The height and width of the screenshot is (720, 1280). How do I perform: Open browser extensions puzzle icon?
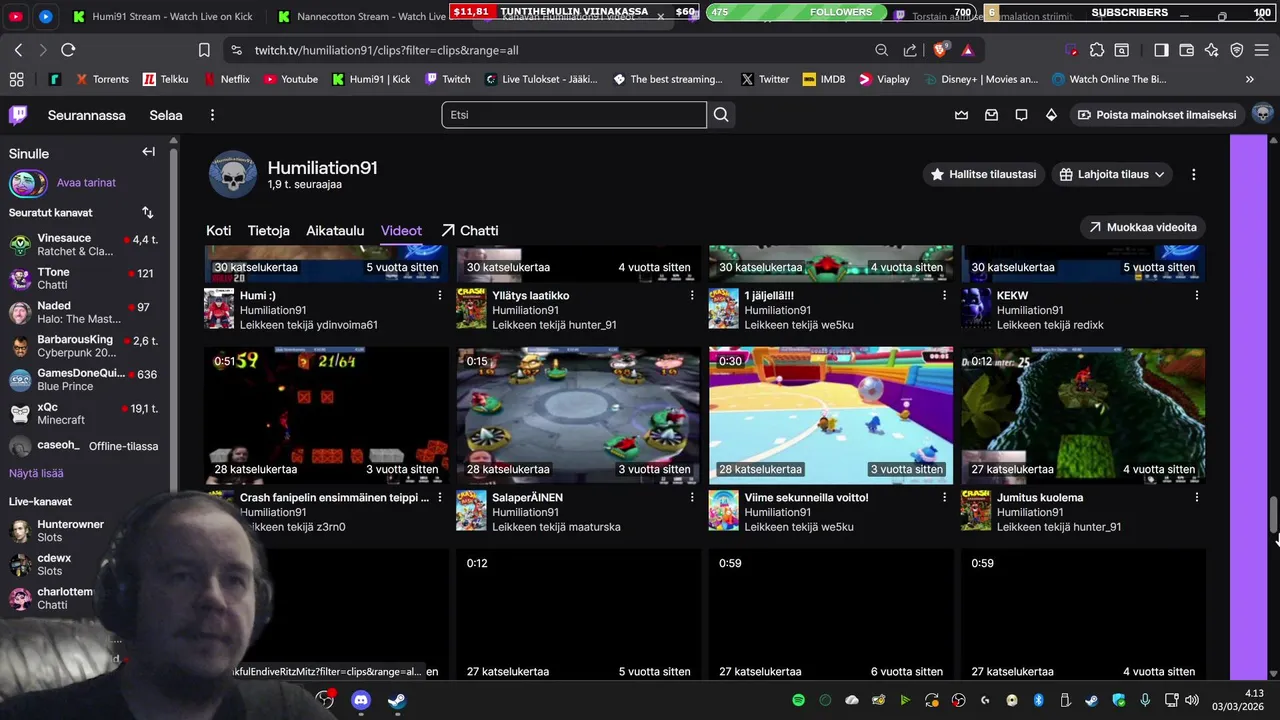point(1097,50)
